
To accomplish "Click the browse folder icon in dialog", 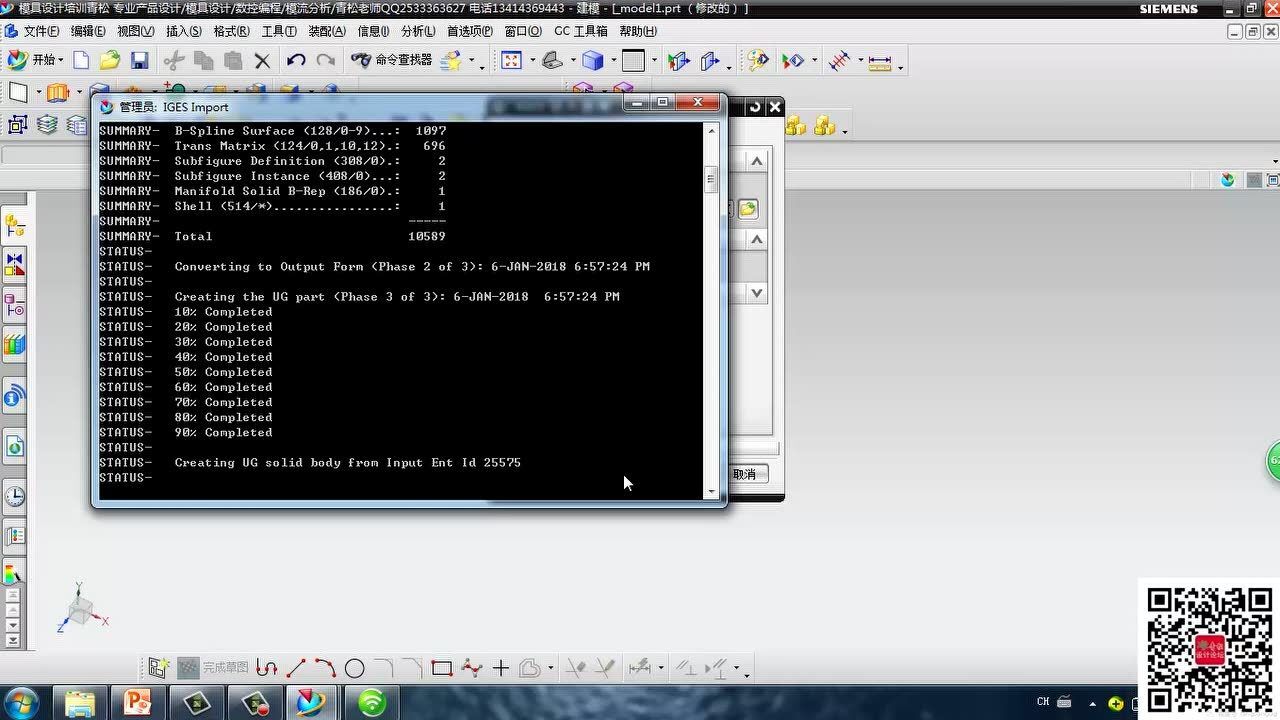I will point(748,209).
